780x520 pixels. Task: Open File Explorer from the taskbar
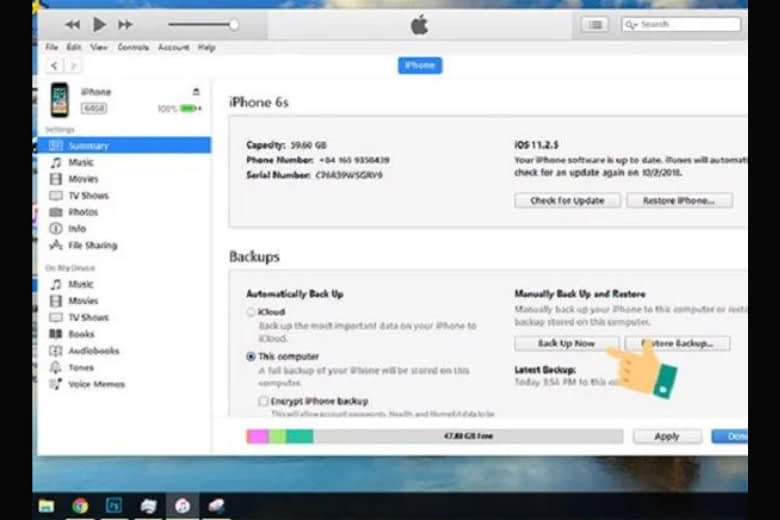point(46,506)
